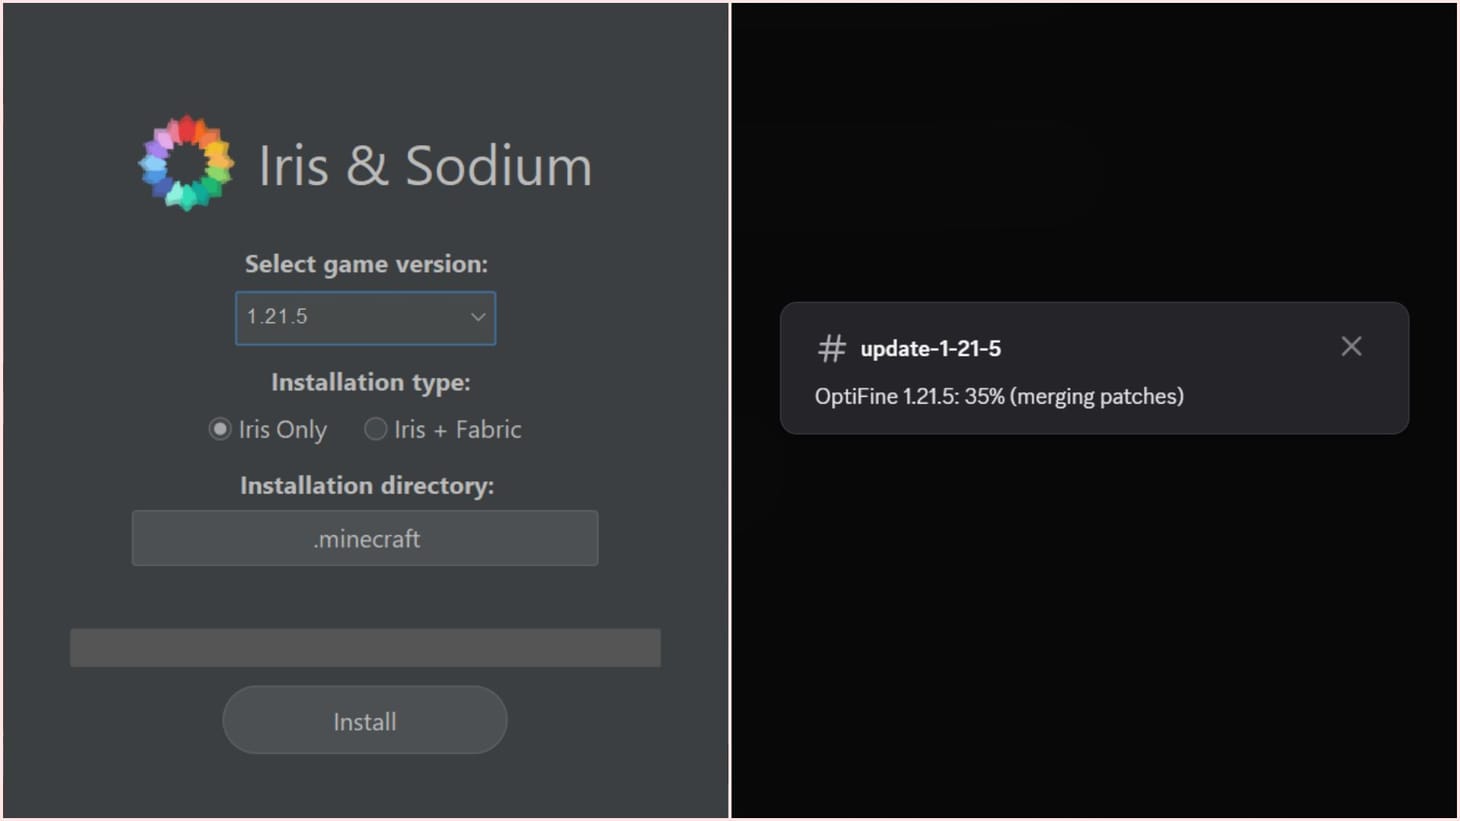Screen dimensions: 1460x821
Task: Click the Discord notification card
Action: click(x=1095, y=369)
